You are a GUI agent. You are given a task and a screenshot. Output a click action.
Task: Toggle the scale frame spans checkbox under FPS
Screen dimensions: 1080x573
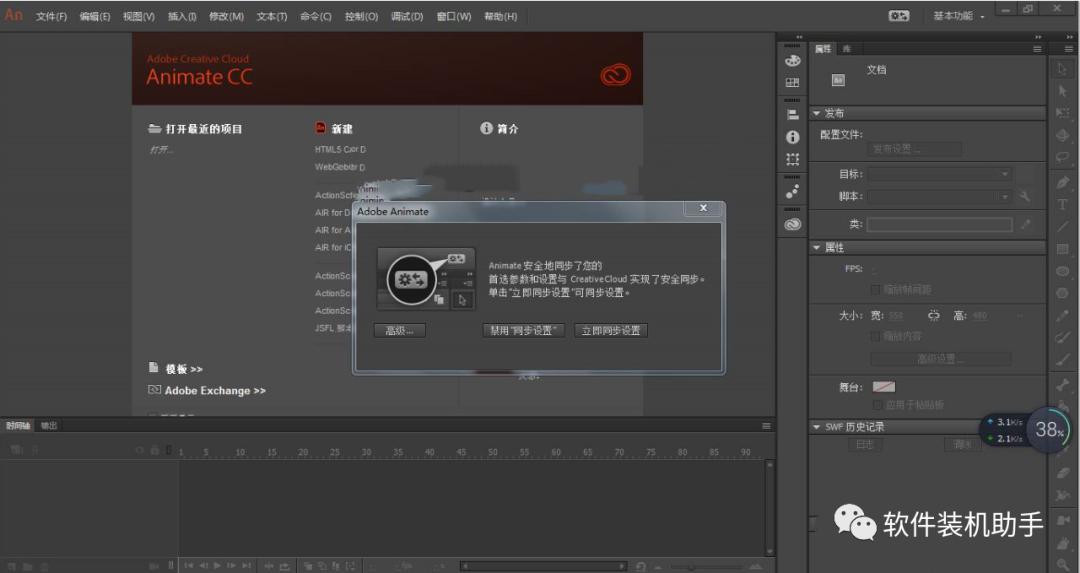[876, 289]
